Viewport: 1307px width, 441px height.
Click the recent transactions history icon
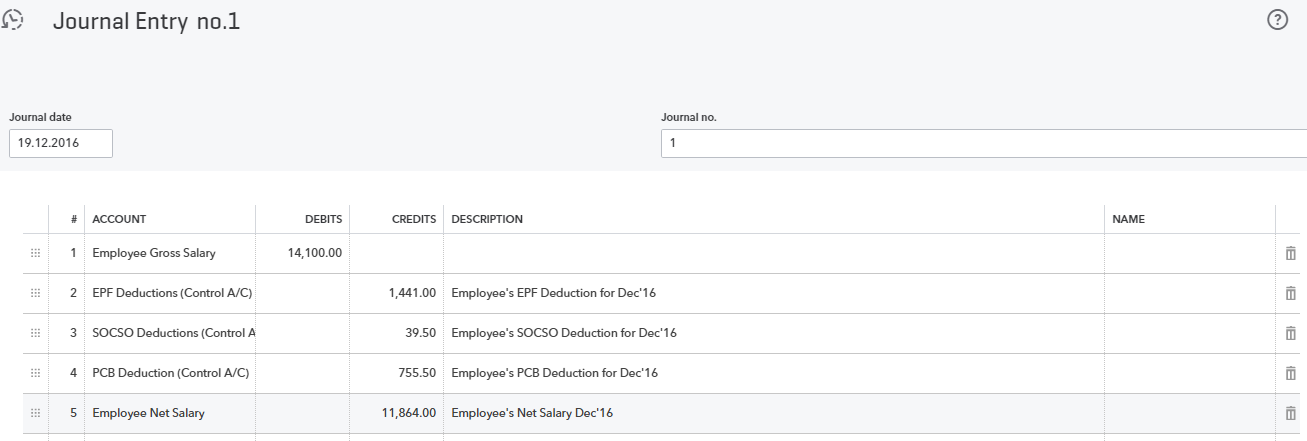(x=14, y=20)
